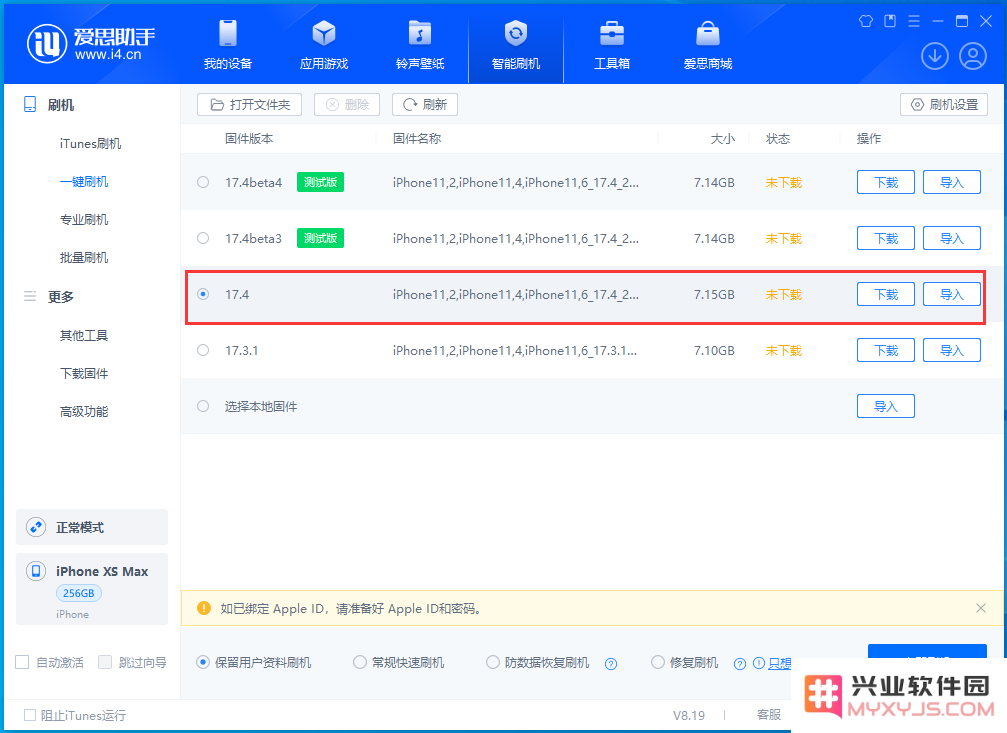Toggle 跳过向导 checkbox
The width and height of the screenshot is (1007, 733).
(105, 662)
